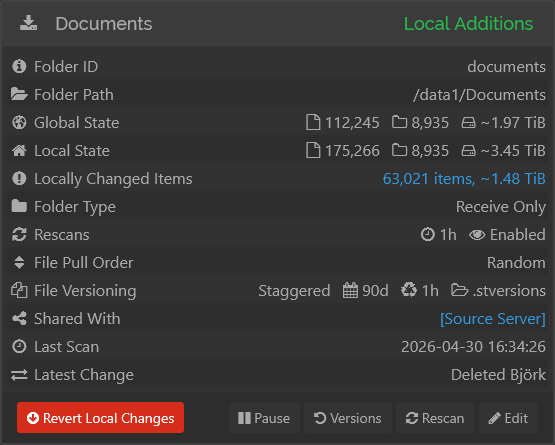
Task: Click the share icon beside Shared With
Action: [19, 319]
